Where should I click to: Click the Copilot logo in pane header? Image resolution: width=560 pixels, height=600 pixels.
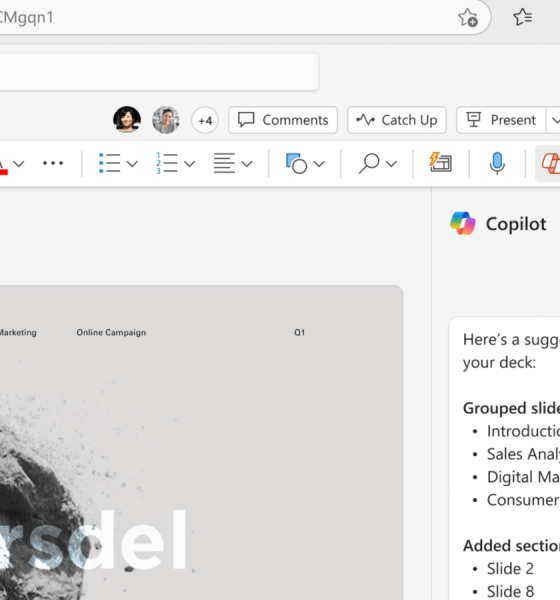463,223
